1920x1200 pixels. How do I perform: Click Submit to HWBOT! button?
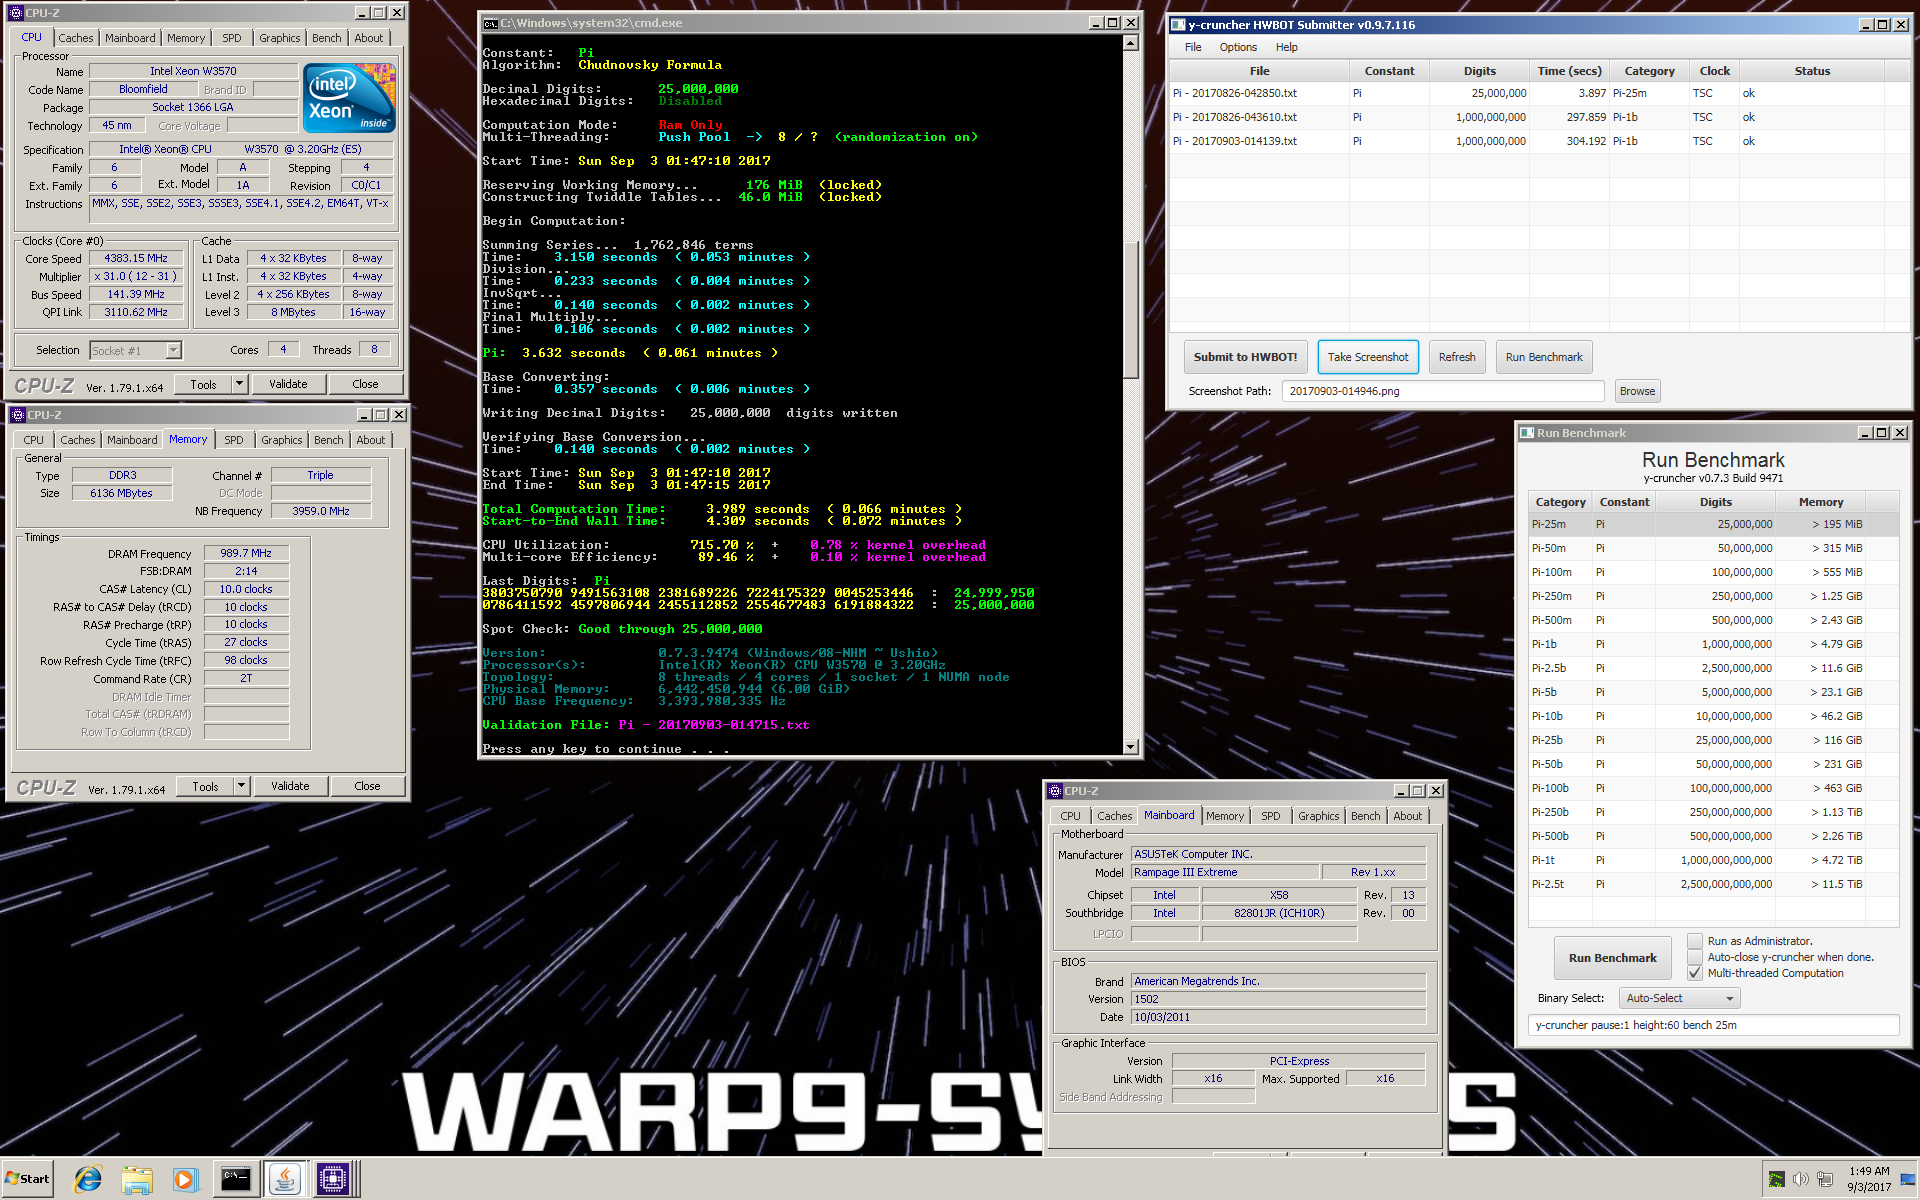coord(1245,357)
